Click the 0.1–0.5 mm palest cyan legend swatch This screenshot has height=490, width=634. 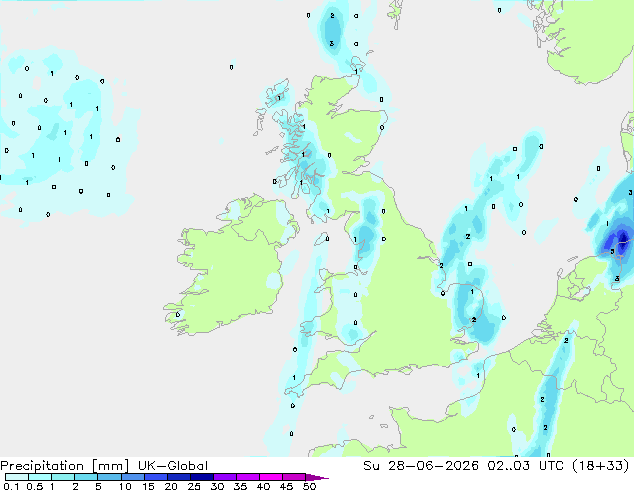pyautogui.click(x=17, y=477)
